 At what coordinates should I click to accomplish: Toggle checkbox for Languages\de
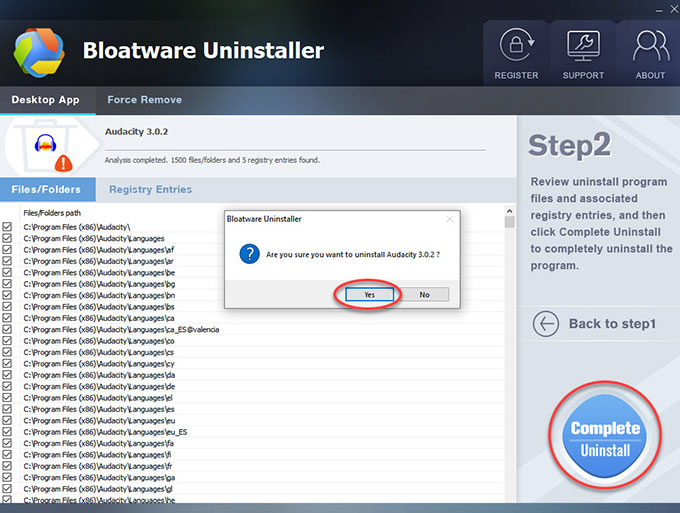7,386
